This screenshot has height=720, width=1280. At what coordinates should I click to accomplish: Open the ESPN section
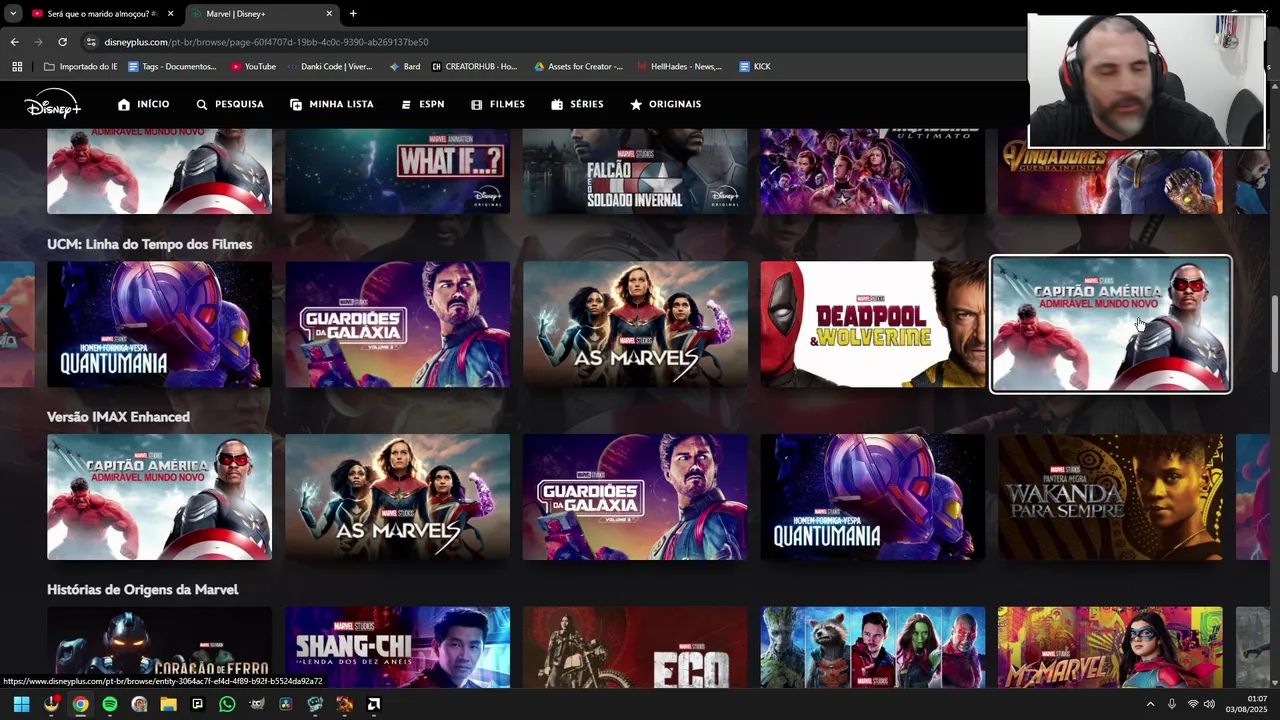pos(422,104)
